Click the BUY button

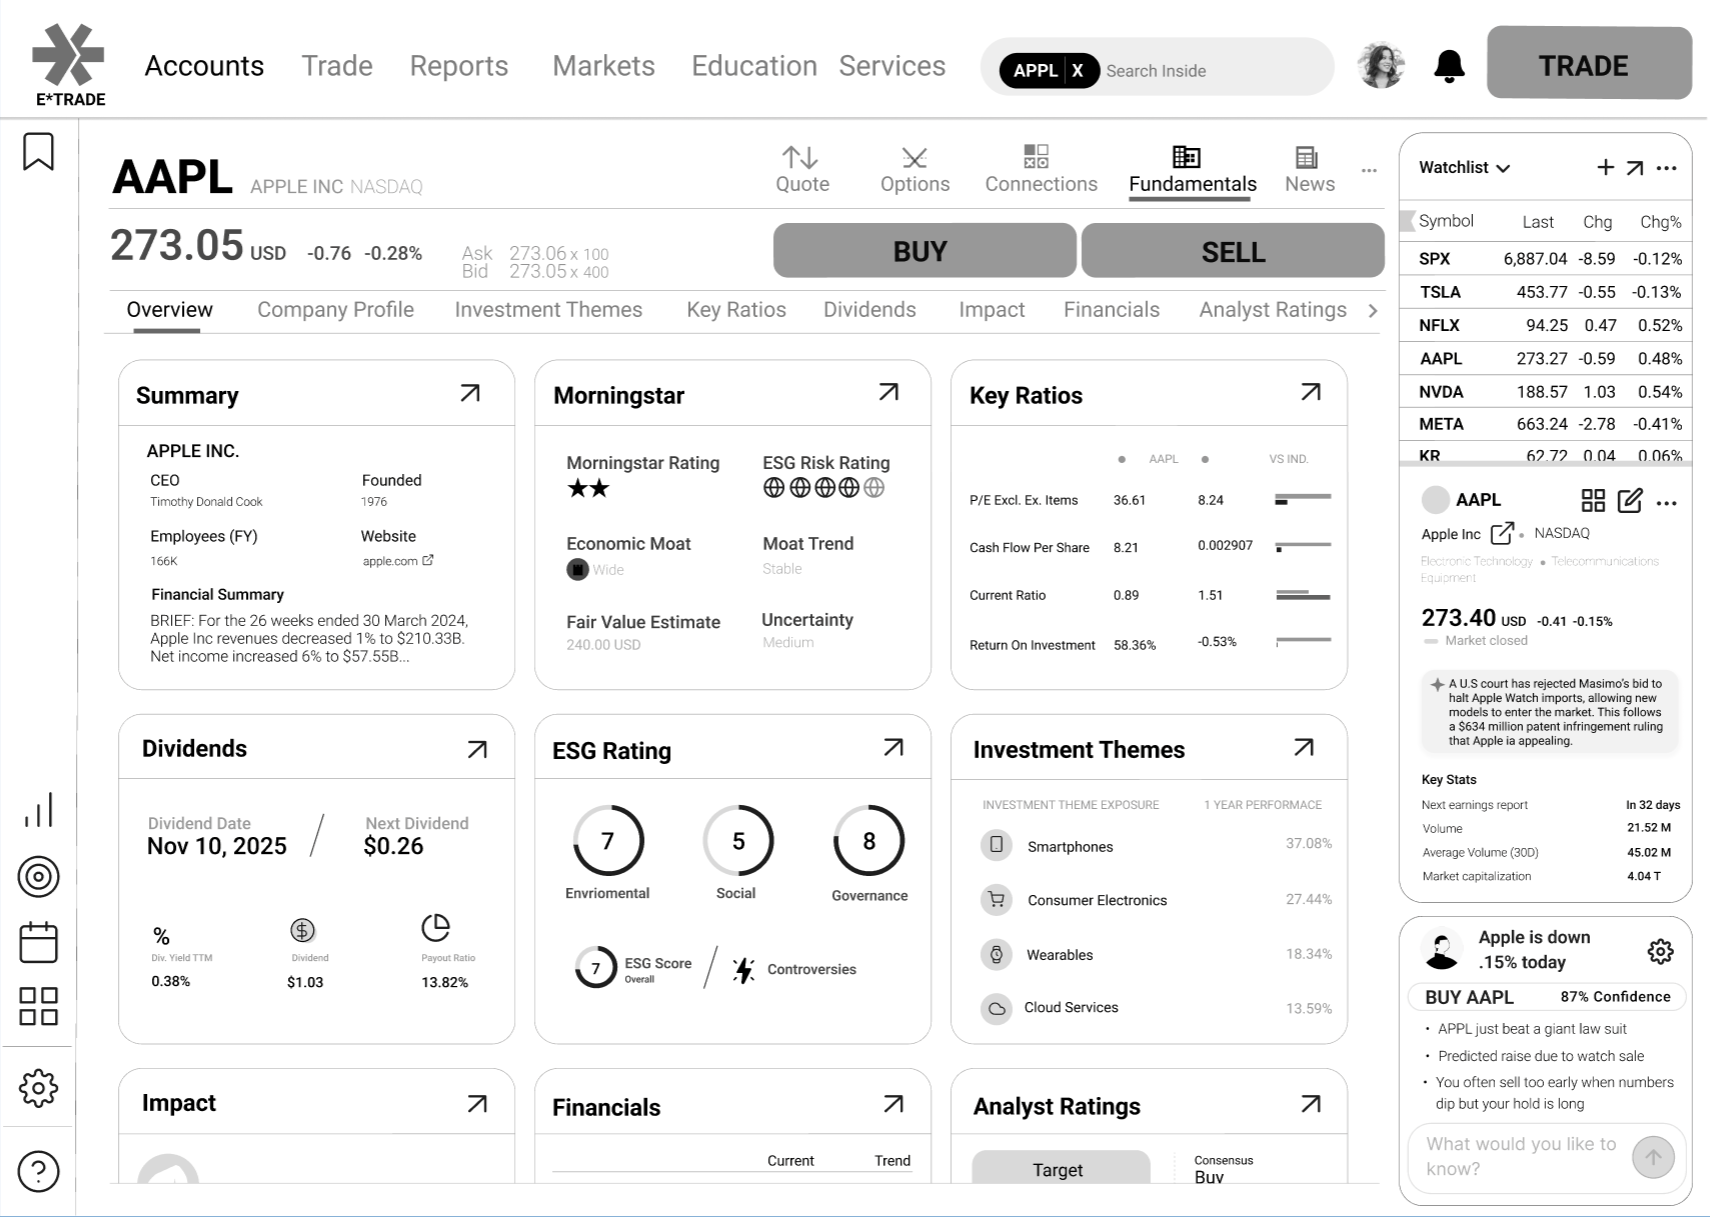click(924, 250)
